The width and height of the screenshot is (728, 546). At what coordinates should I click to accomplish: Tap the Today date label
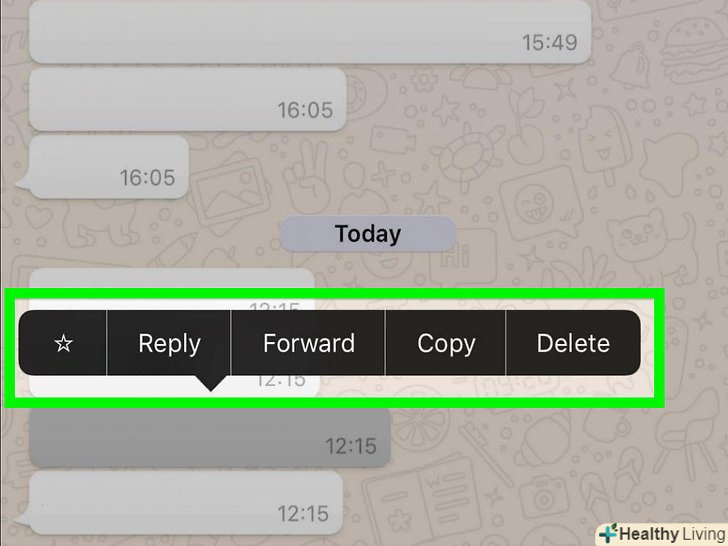(368, 234)
